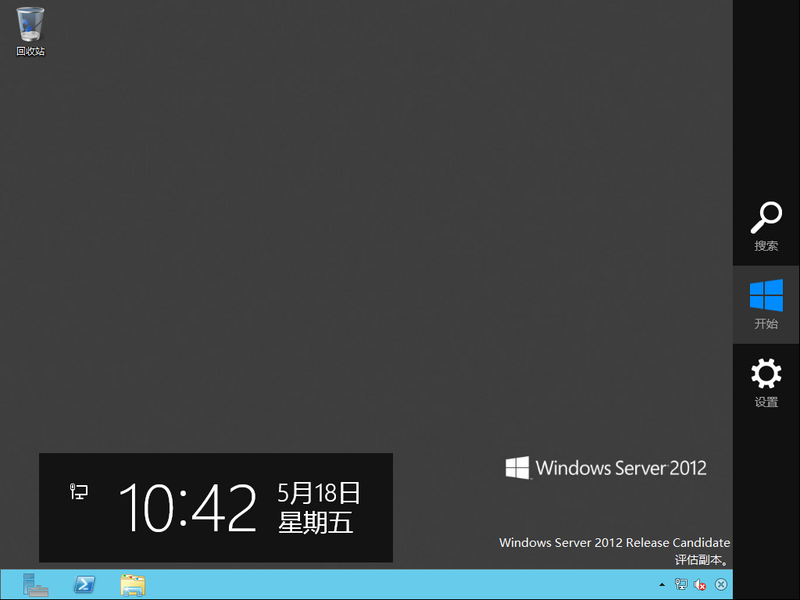Click the Search (搜索) charm
This screenshot has width=800, height=600.
click(x=766, y=227)
